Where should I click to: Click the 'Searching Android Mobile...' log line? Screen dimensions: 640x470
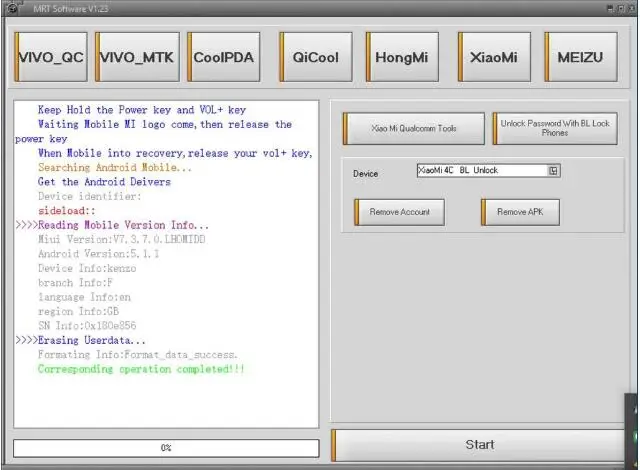(x=115, y=168)
